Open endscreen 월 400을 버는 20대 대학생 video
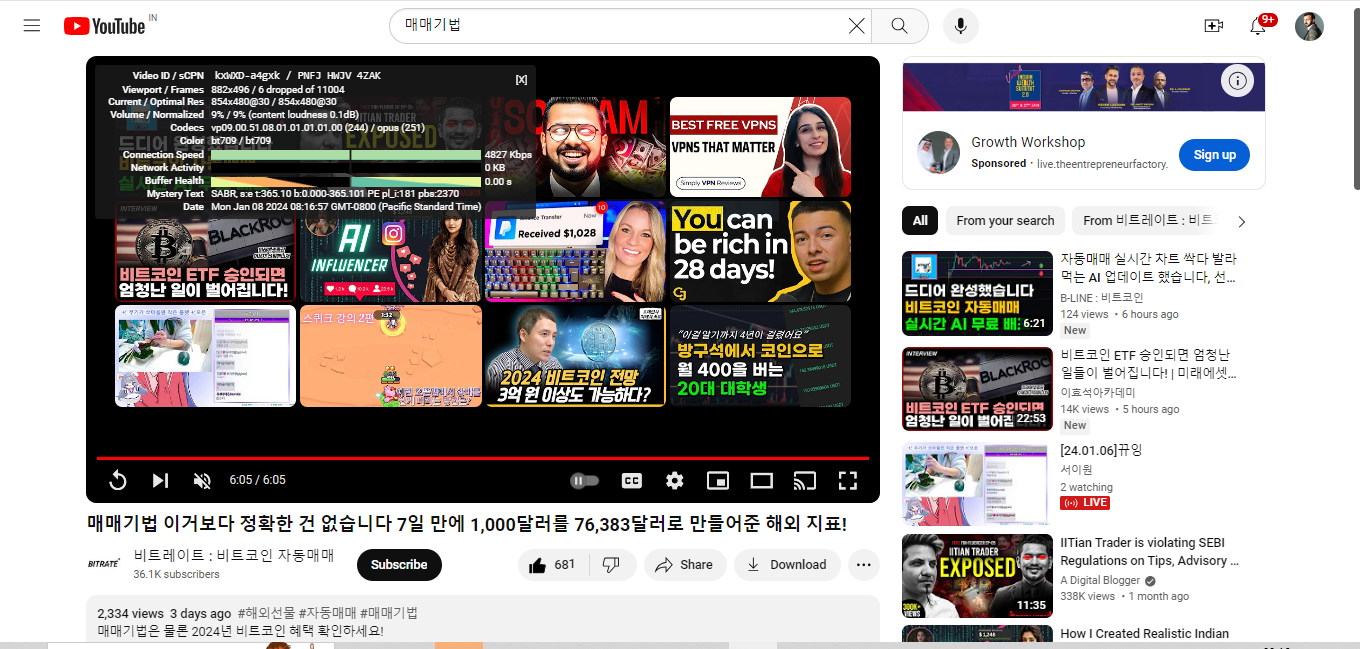This screenshot has width=1360, height=649. click(760, 356)
